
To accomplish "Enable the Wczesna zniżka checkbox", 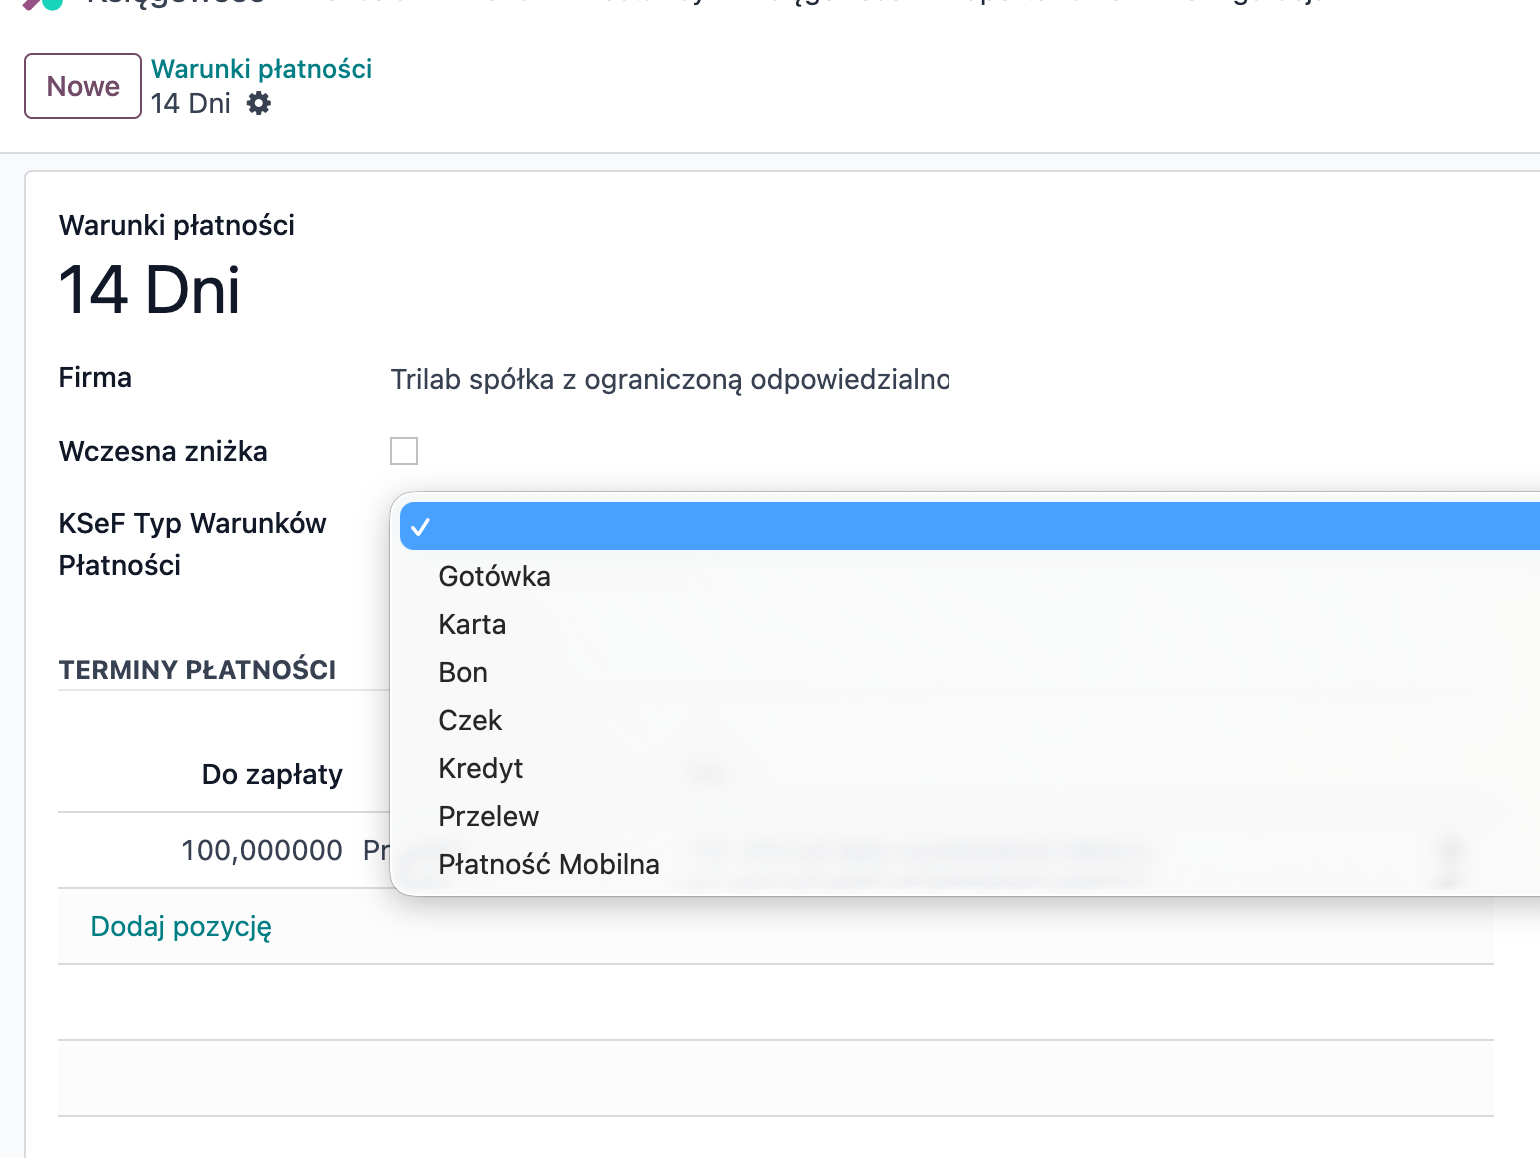I will click(x=404, y=452).
